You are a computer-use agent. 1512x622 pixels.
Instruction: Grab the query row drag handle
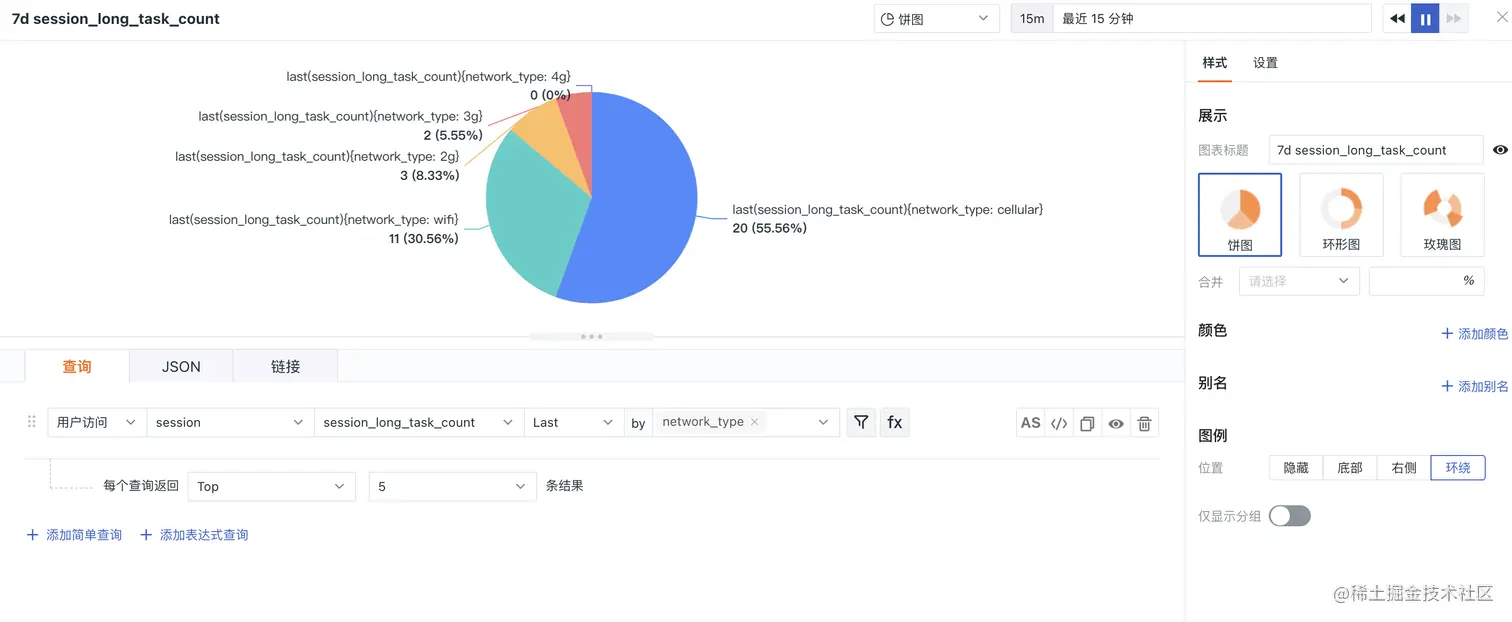pos(32,422)
